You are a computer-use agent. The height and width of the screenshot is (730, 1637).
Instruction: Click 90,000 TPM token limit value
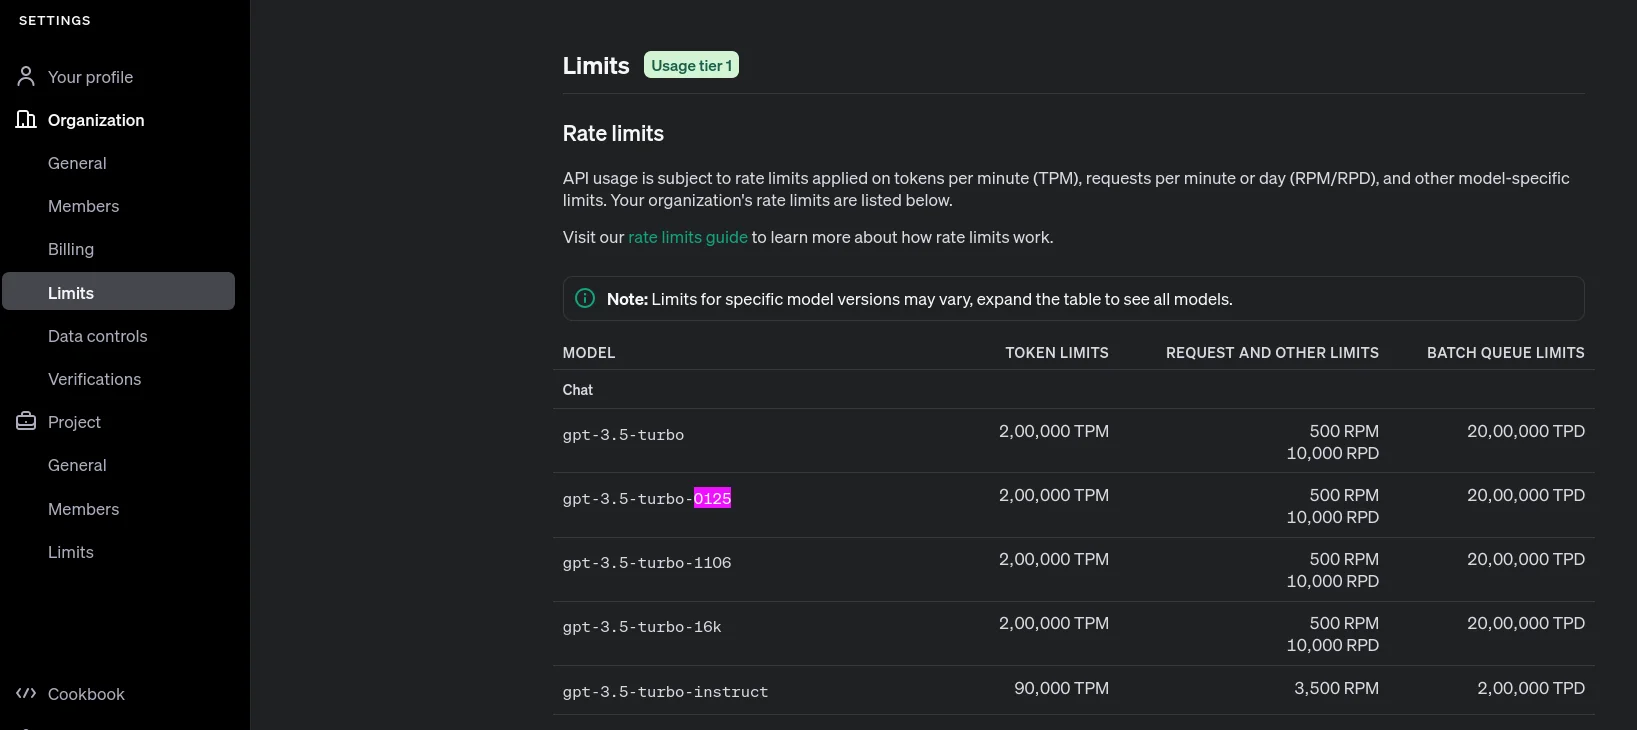[1061, 688]
